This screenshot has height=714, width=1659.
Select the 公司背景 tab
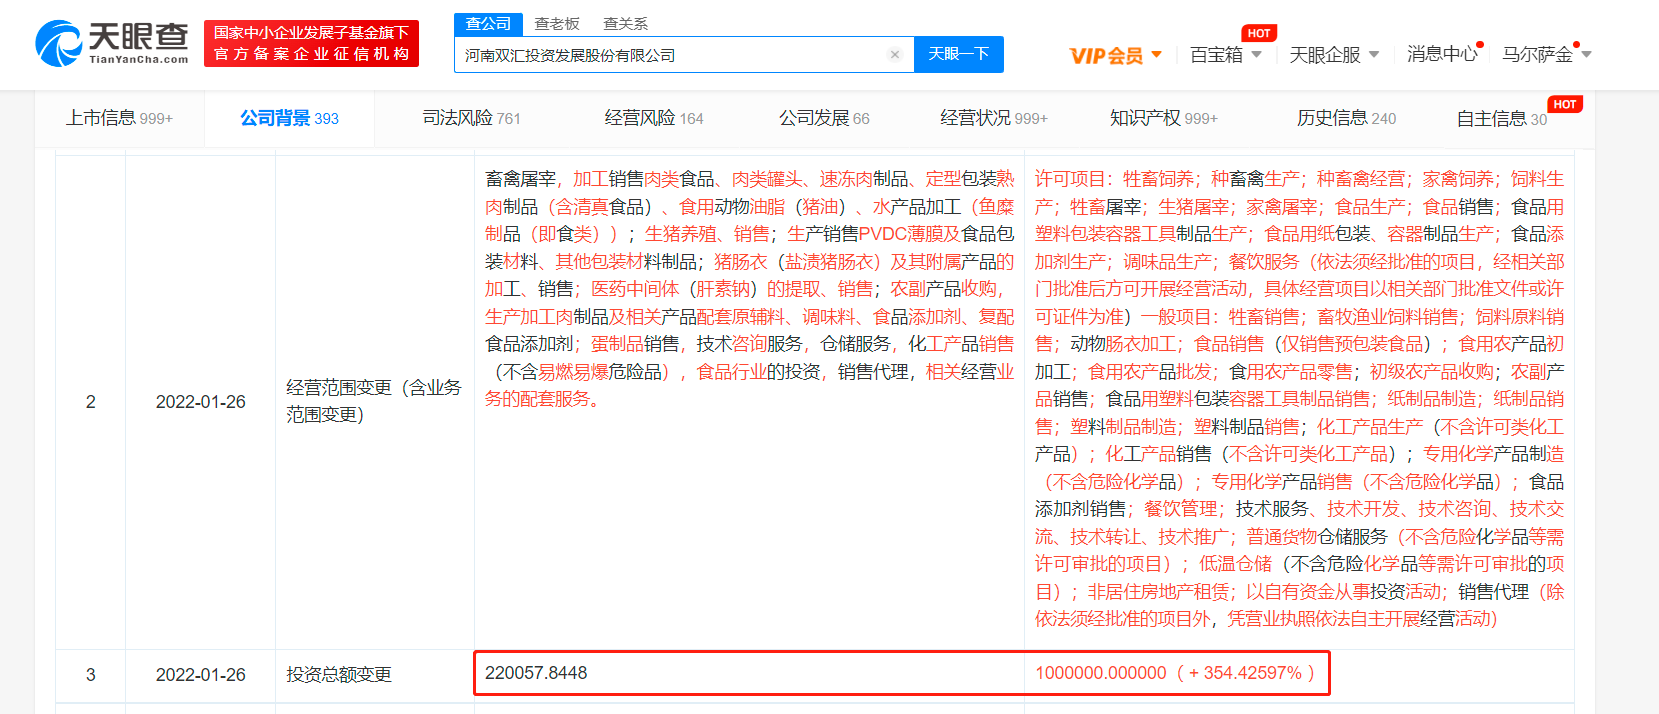click(289, 118)
